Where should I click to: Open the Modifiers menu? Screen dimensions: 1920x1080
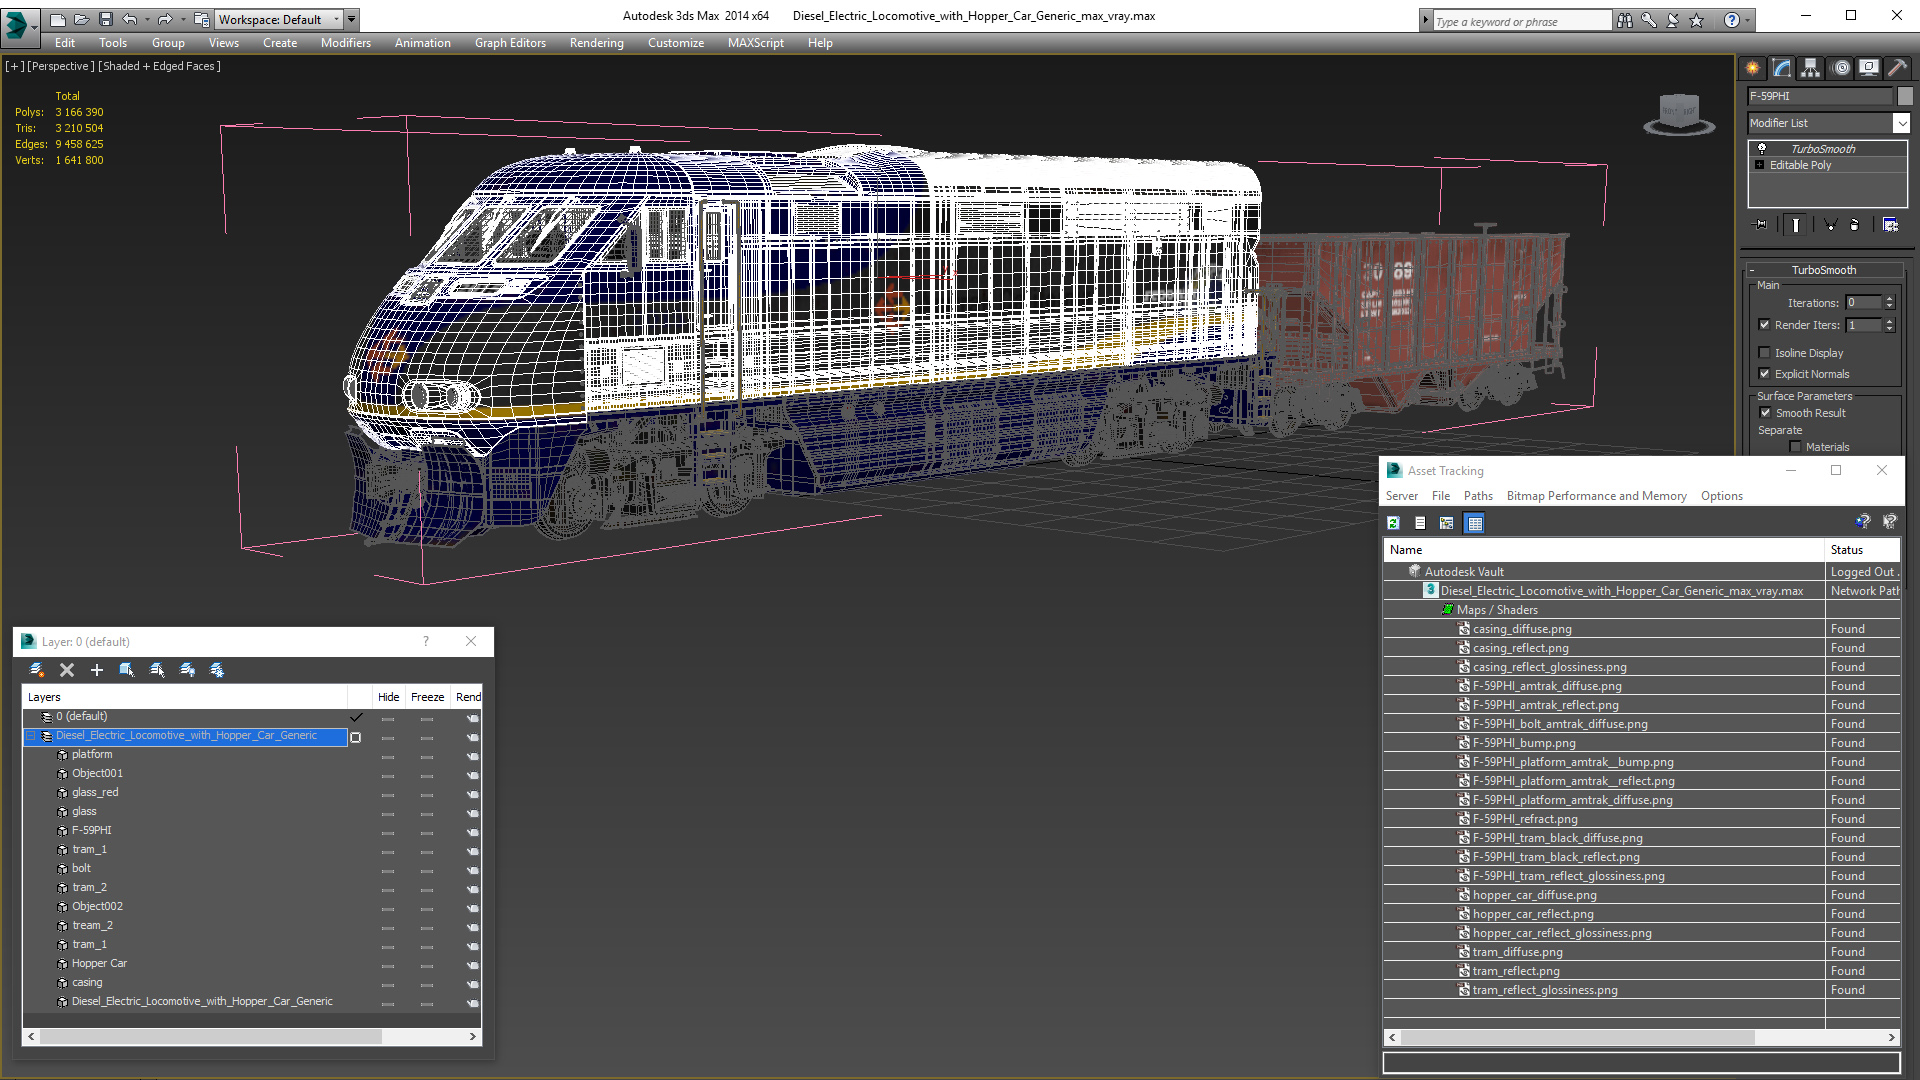click(x=345, y=43)
